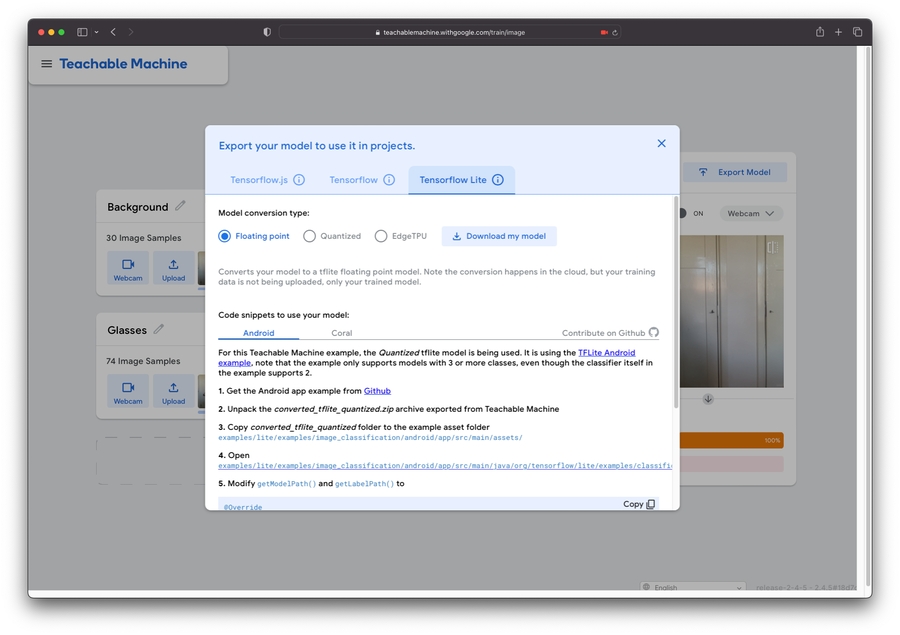Screen dimensions: 900x635
Task: Click the Tensorflow.js info icon
Action: coord(299,180)
